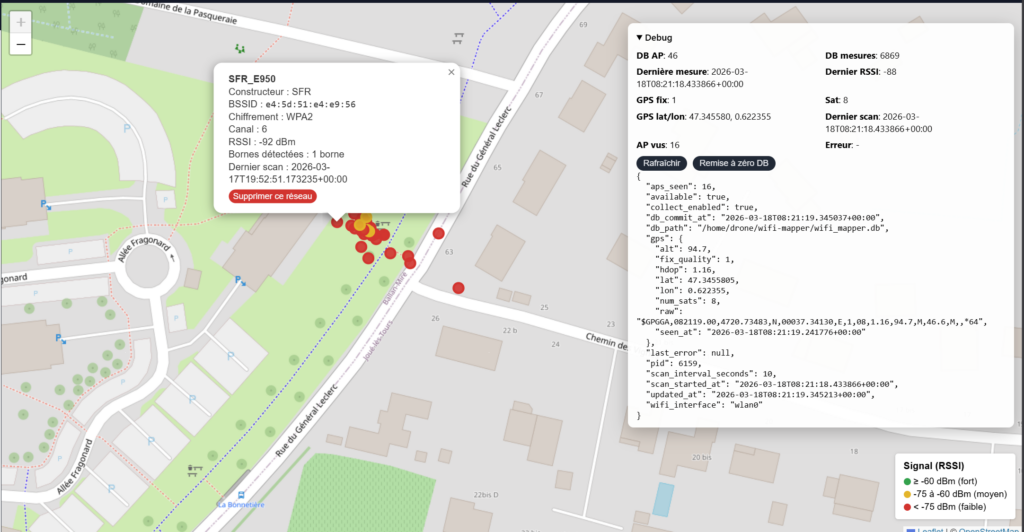The image size is (1024, 532).
Task: Click the playground icon near Pasqueraie road
Action: 238,47
